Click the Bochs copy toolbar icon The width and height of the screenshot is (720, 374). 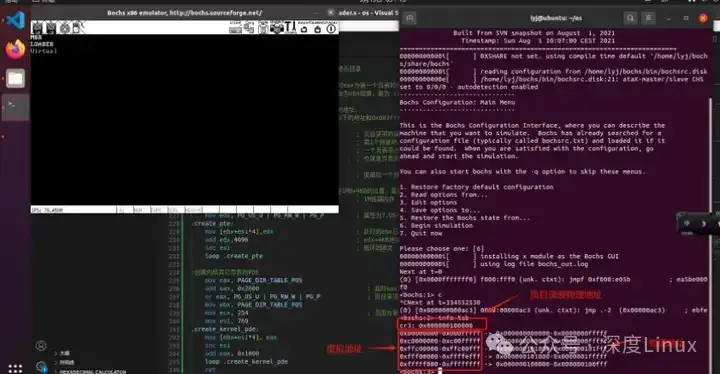pyautogui.click(x=249, y=28)
